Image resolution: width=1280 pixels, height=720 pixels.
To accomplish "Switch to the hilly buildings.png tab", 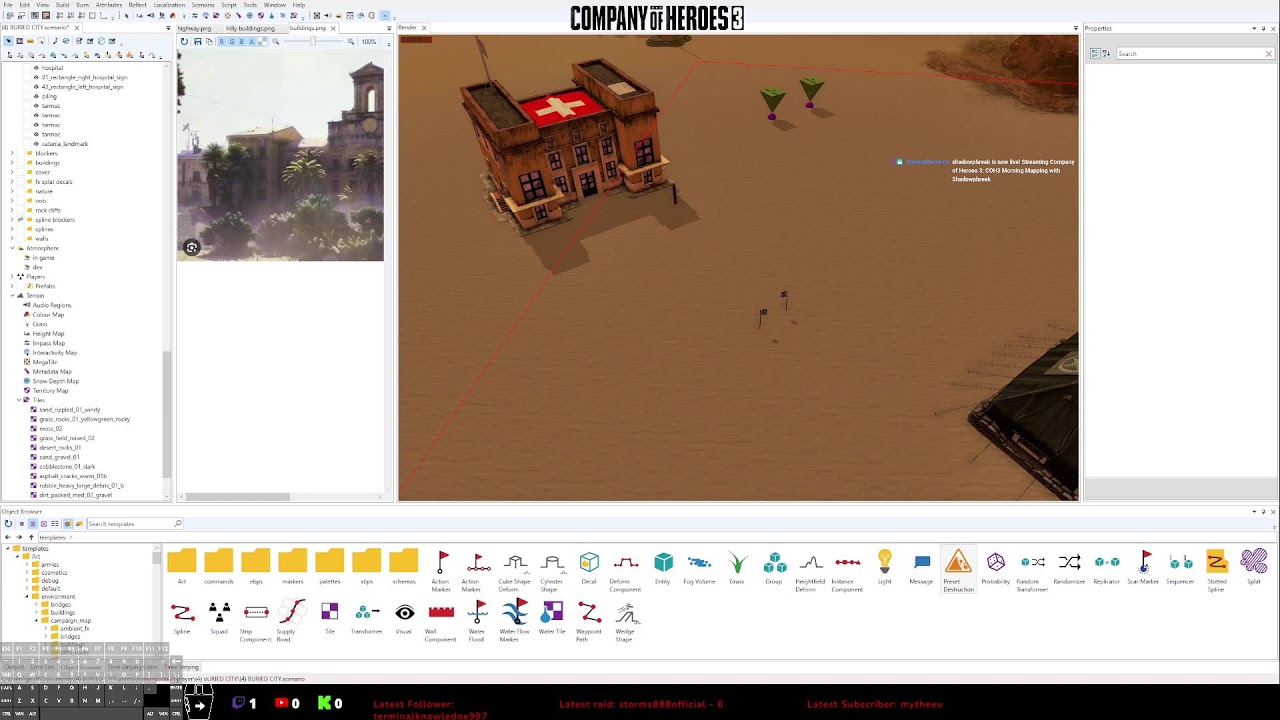I will 250,28.
